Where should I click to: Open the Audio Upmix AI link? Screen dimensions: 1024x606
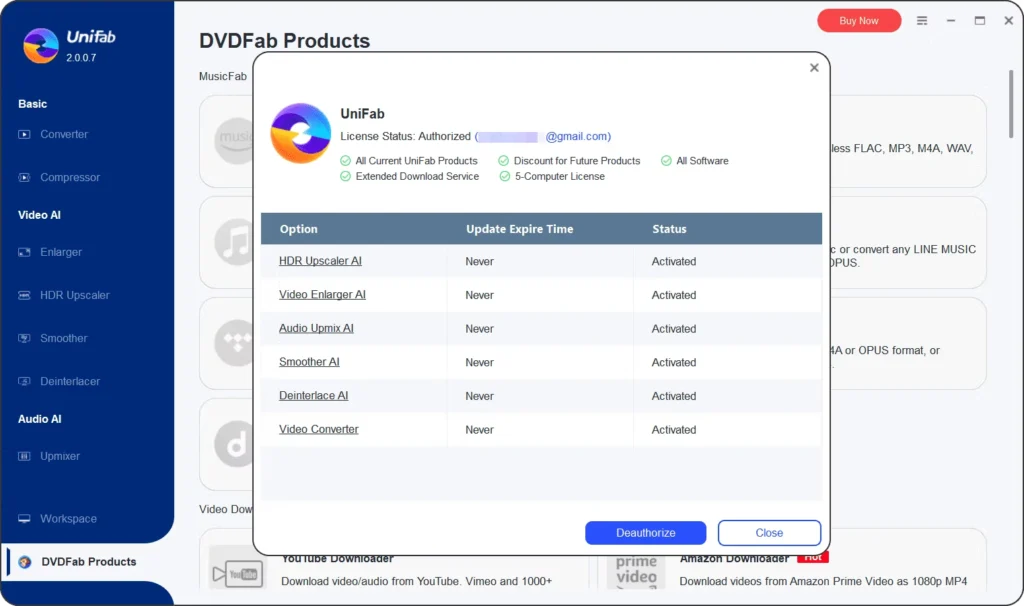316,328
